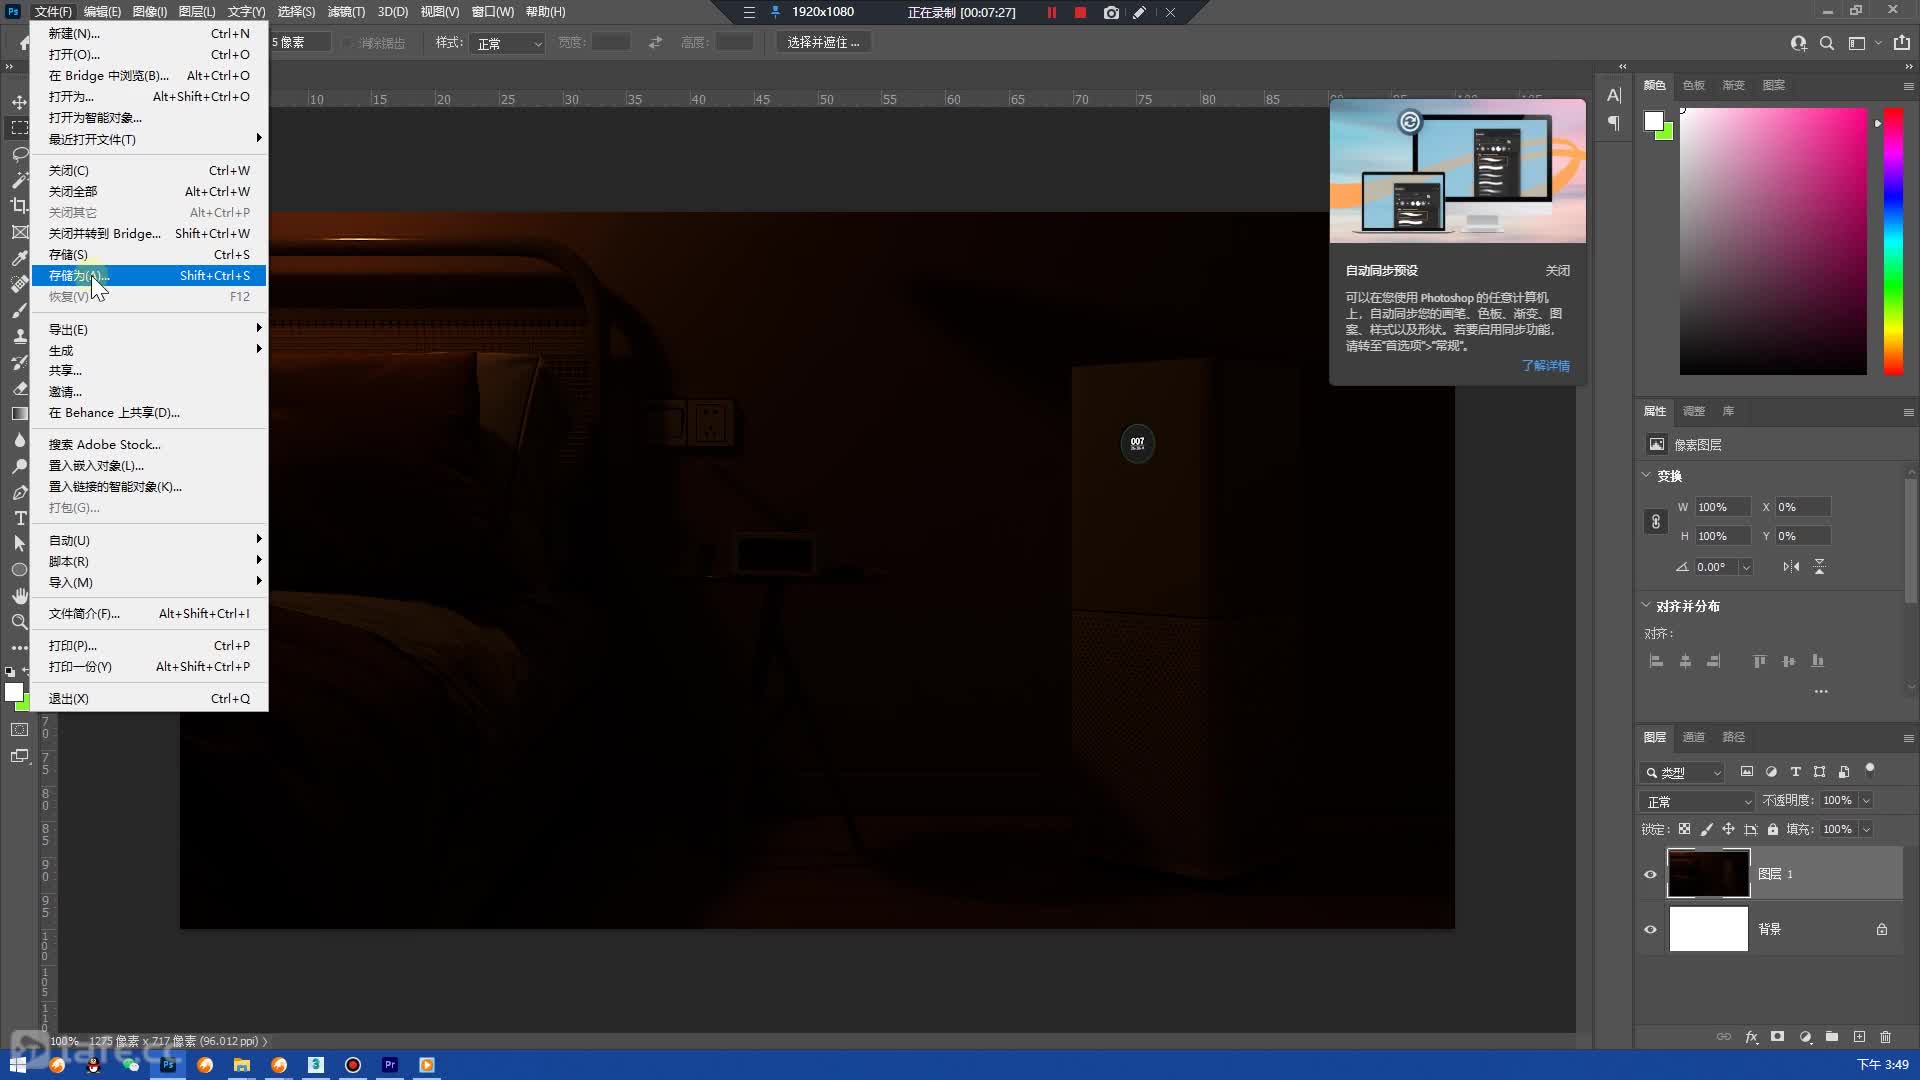Delete the selected layer via trash icon
The width and height of the screenshot is (1920, 1080).
tap(1886, 1037)
